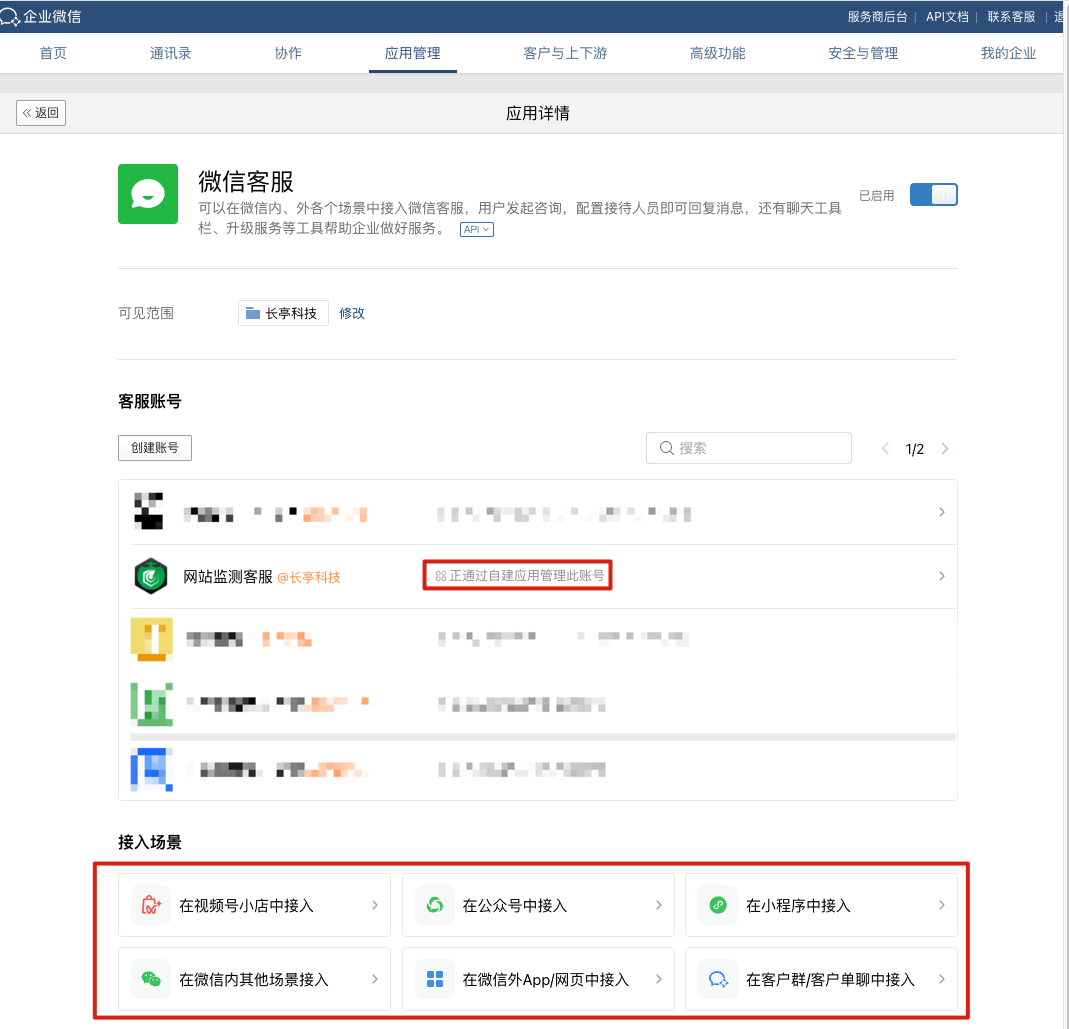Open the API文档 link in header
The height and width of the screenshot is (1029, 1069).
click(947, 17)
